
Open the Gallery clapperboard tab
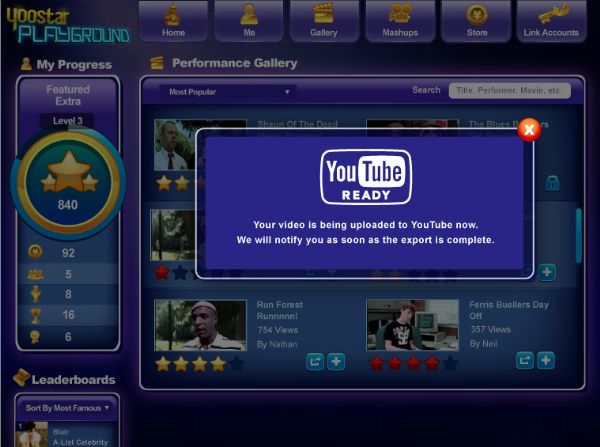tap(324, 21)
